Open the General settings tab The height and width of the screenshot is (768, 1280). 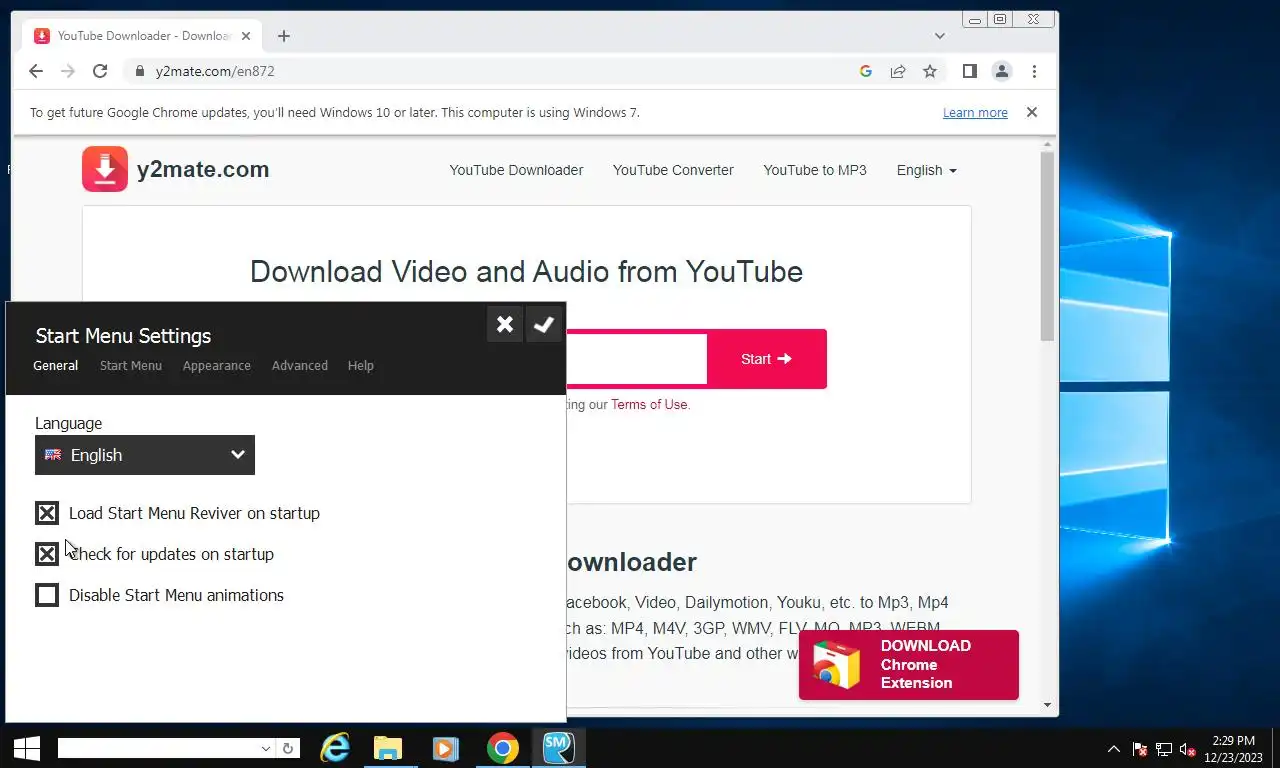pos(55,365)
